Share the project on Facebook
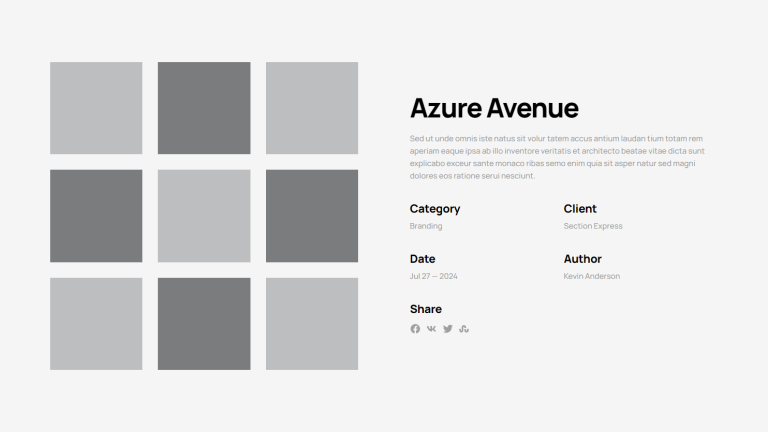The width and height of the screenshot is (768, 432). click(x=415, y=329)
